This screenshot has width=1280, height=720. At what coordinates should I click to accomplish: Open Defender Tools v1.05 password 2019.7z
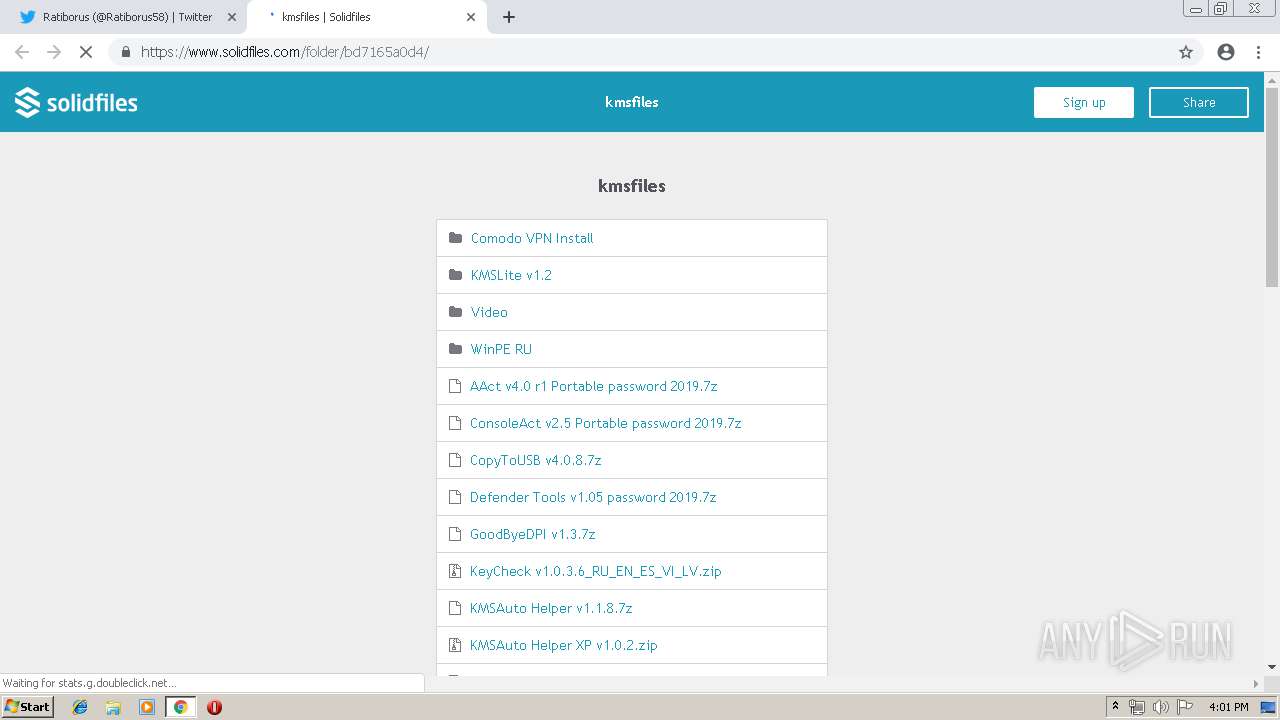coord(593,497)
